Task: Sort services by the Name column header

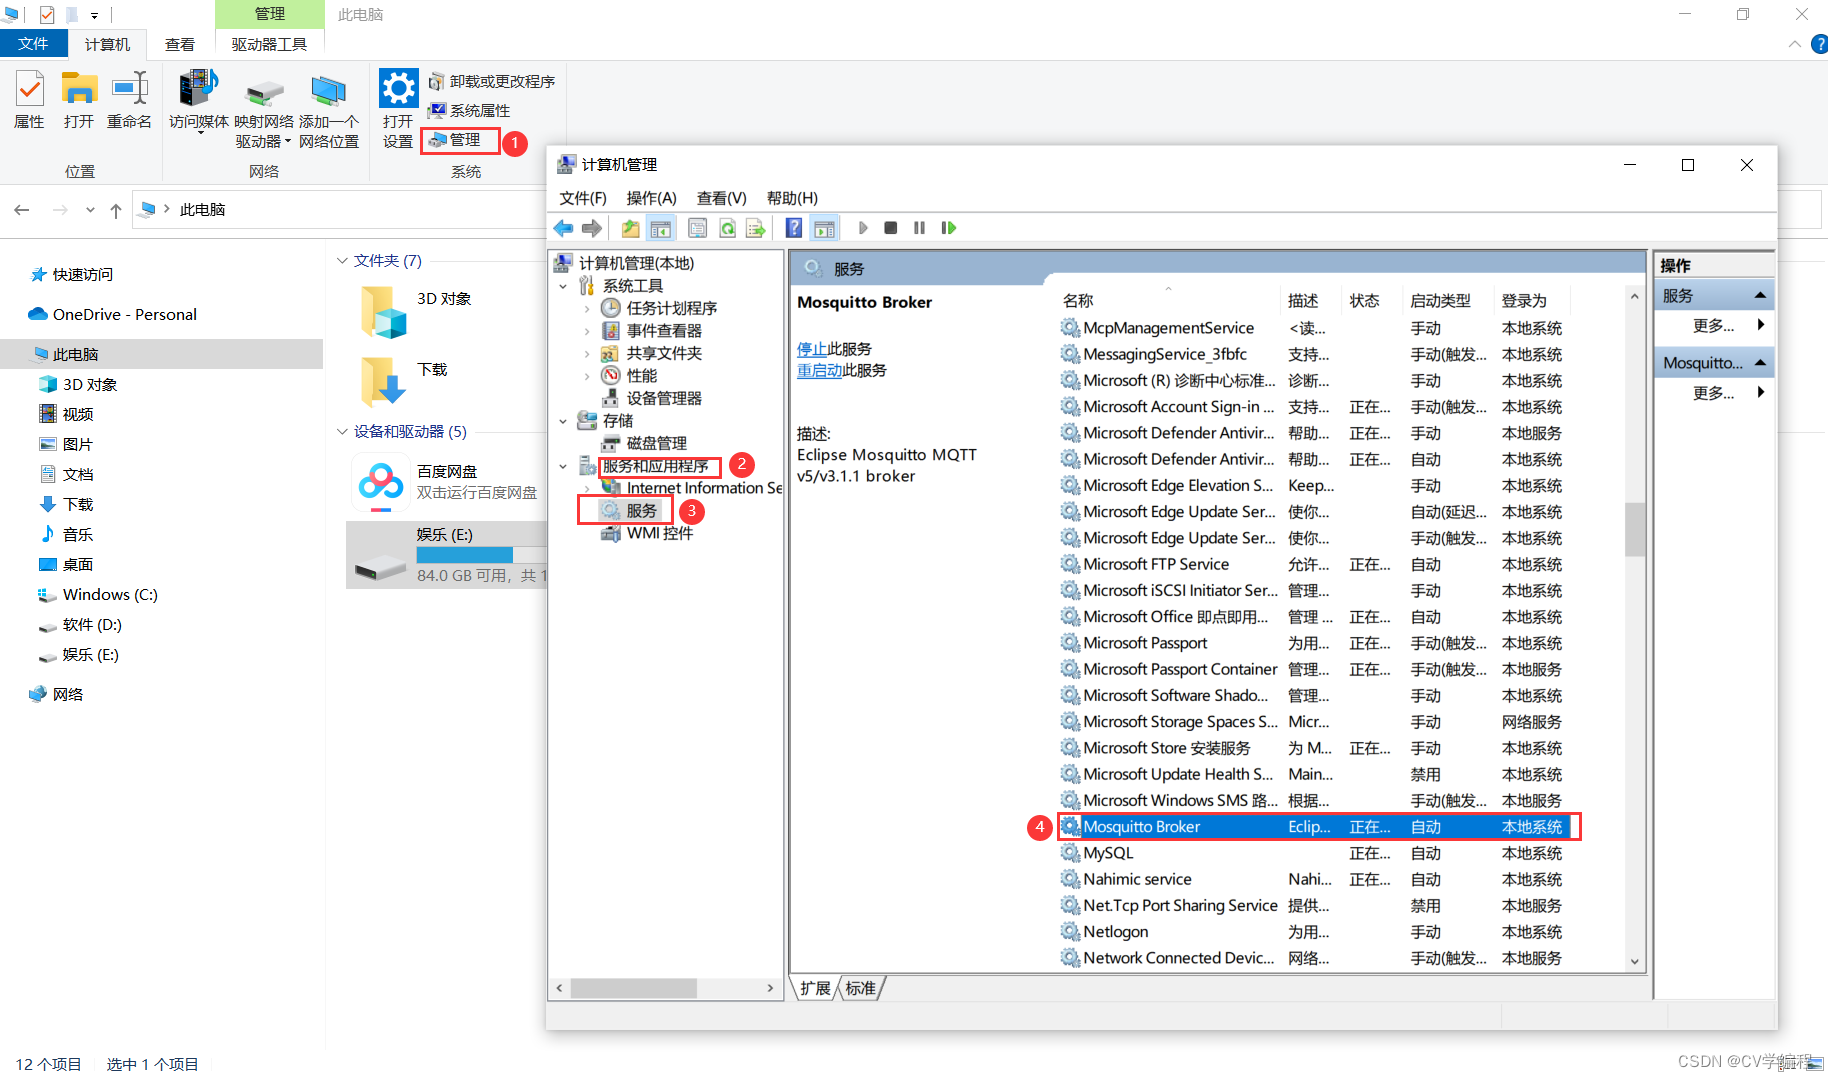Action: [1168, 300]
